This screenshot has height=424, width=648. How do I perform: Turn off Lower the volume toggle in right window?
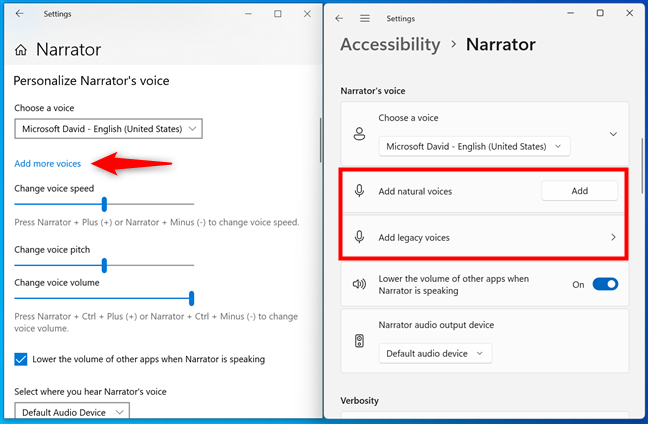pos(605,284)
